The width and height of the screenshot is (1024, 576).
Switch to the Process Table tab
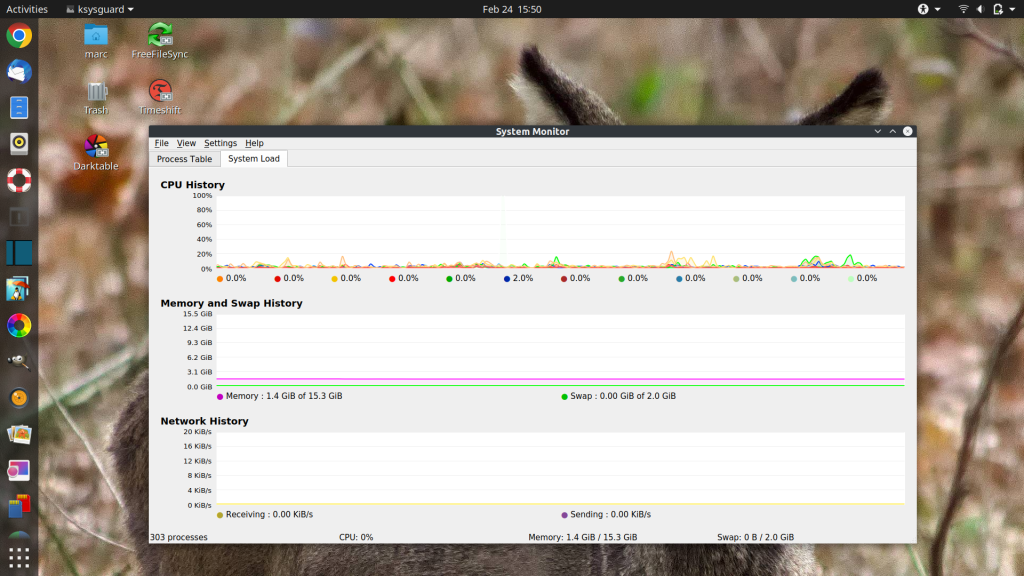(184, 159)
